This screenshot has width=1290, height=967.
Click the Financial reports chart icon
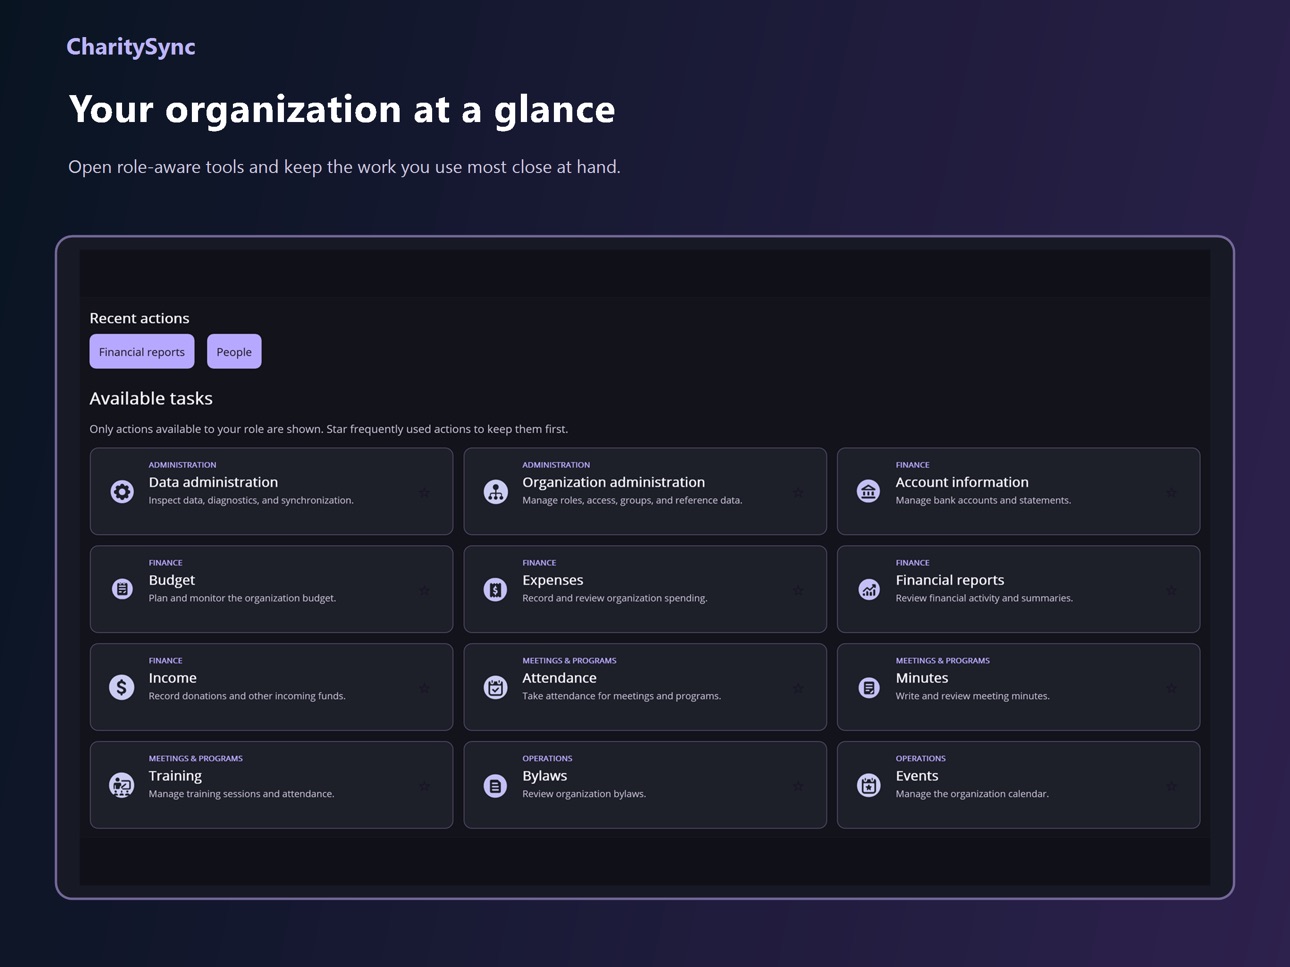click(869, 589)
